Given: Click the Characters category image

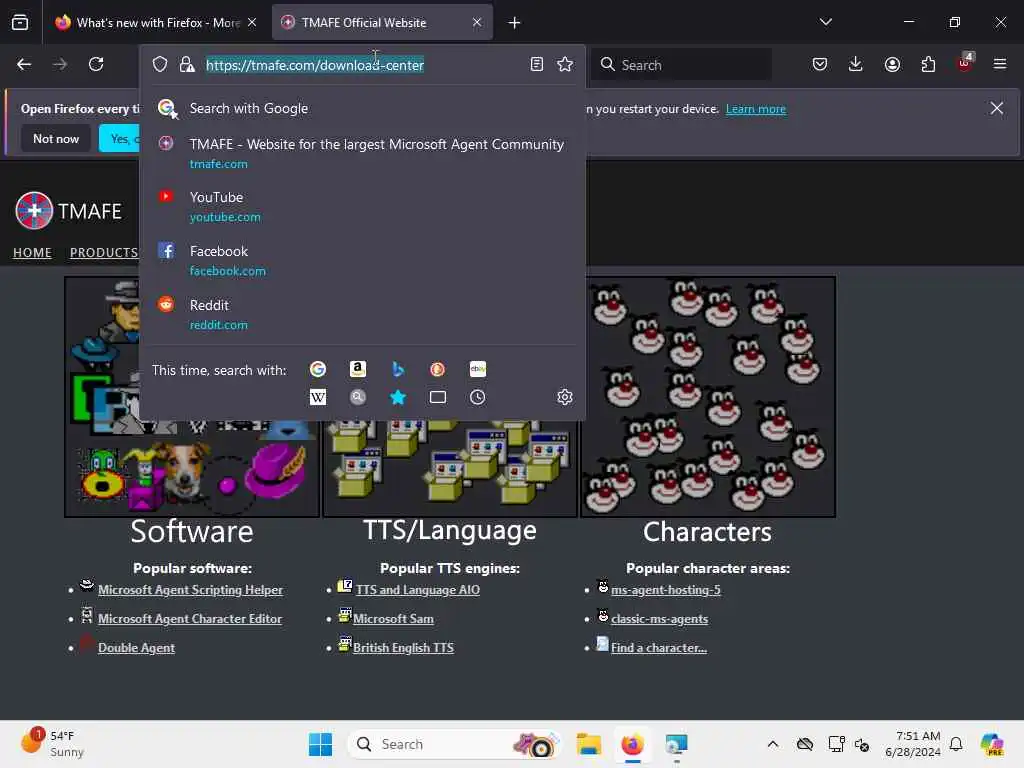Looking at the screenshot, I should pyautogui.click(x=708, y=396).
